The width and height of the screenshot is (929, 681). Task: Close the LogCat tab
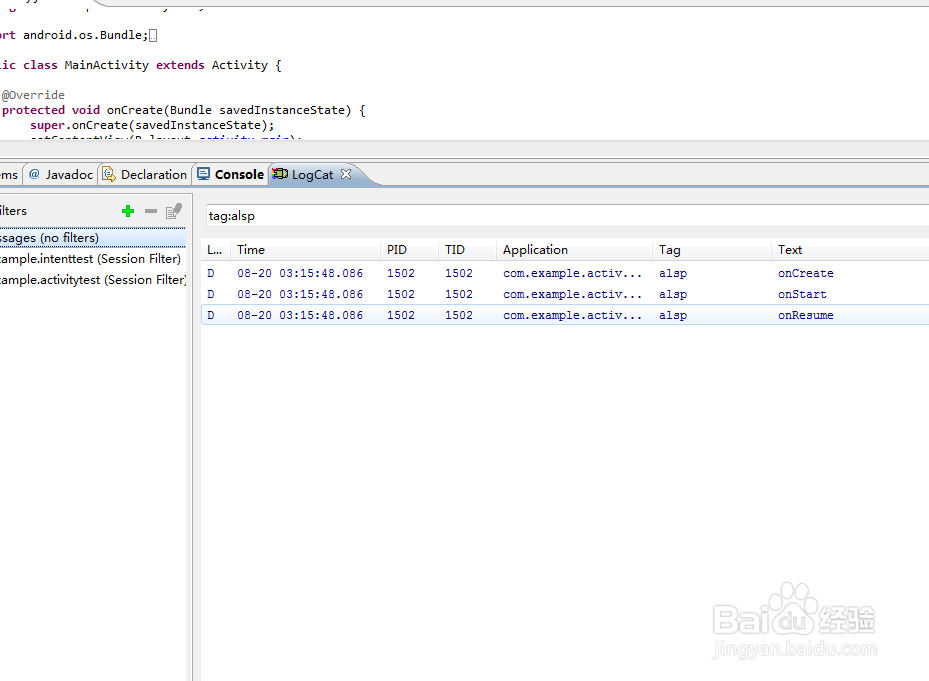coord(346,174)
